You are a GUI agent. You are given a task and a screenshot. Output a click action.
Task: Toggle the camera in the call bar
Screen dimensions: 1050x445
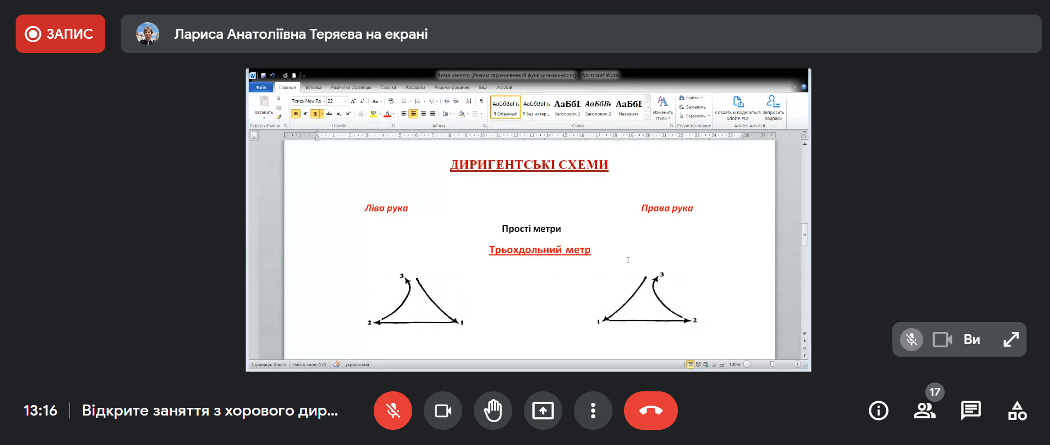coord(443,410)
